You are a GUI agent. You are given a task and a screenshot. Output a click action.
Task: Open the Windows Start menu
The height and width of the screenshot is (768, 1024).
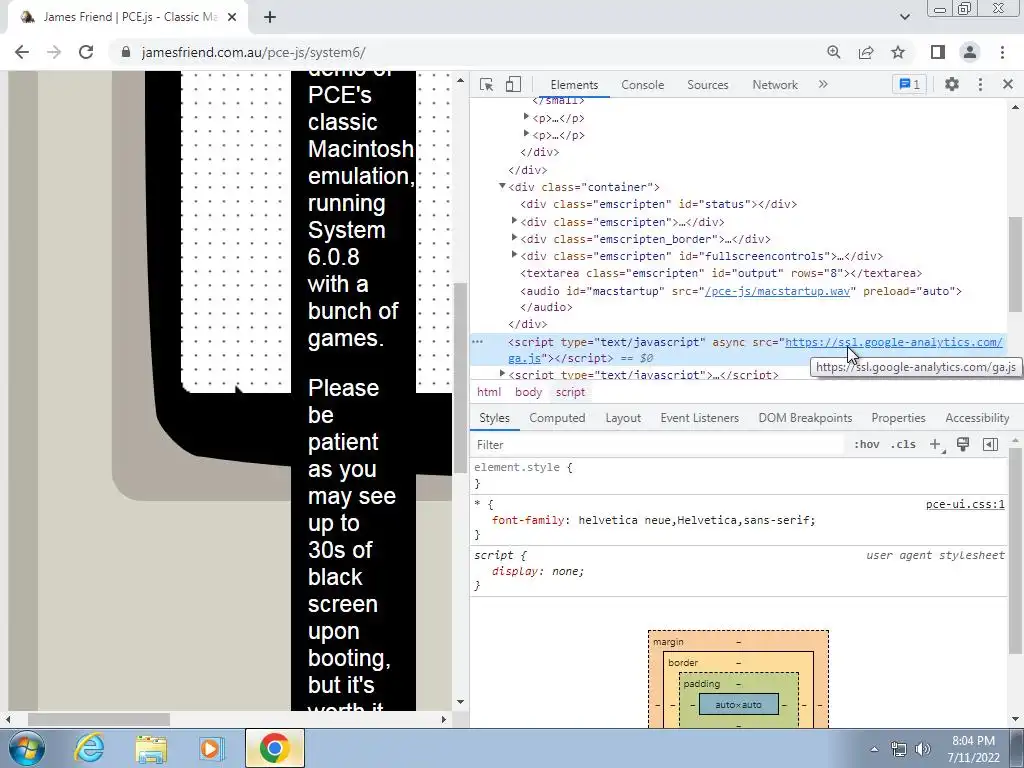click(x=26, y=748)
